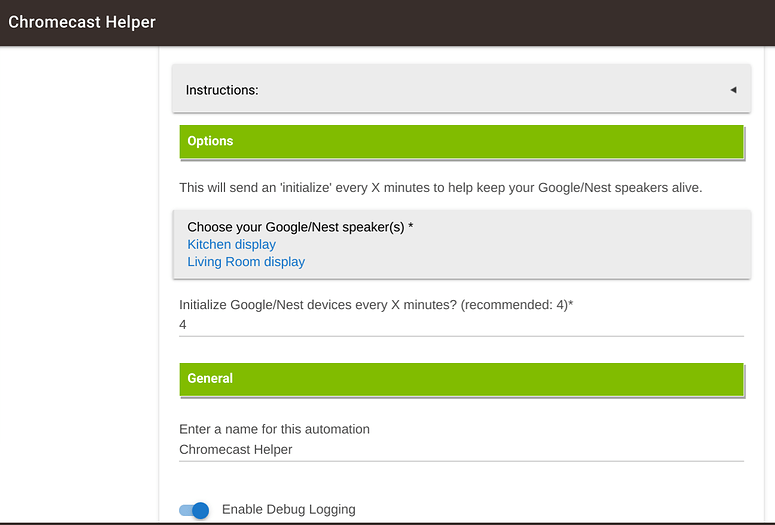The height and width of the screenshot is (525, 775).
Task: Click the Chromecast Helper page title
Action: pyautogui.click(x=82, y=22)
